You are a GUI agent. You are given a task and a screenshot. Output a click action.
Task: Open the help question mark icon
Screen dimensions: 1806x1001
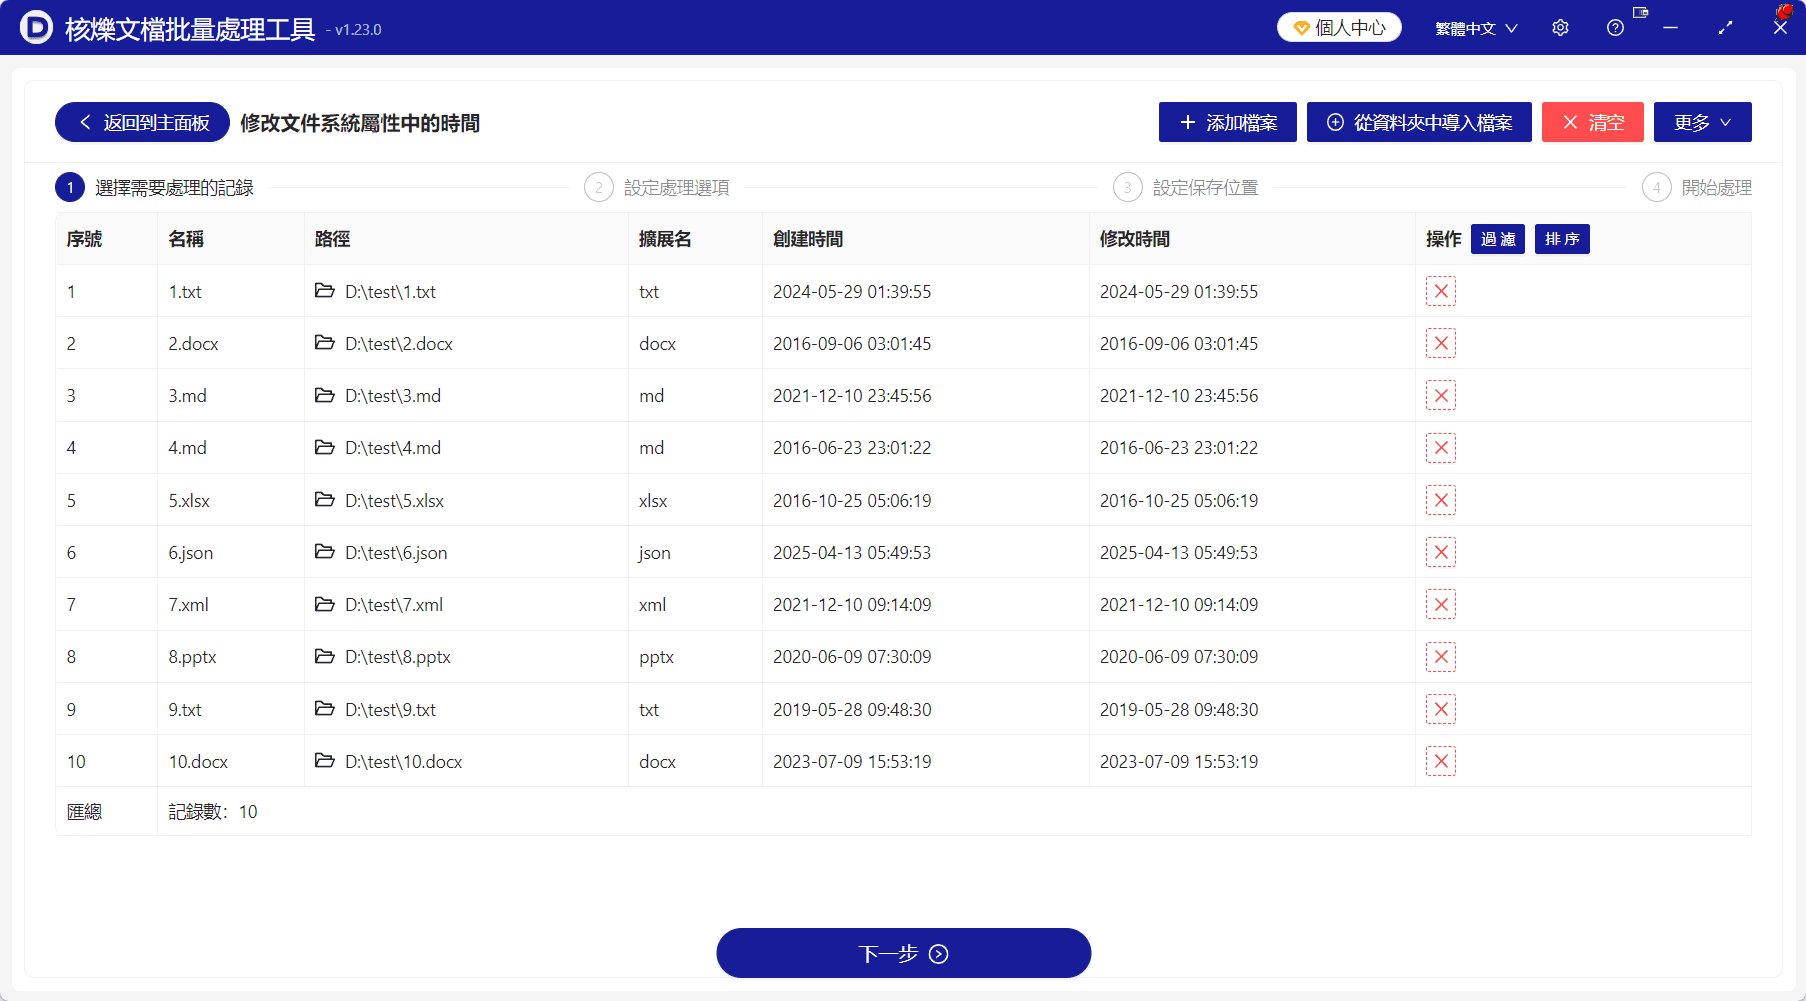point(1615,28)
